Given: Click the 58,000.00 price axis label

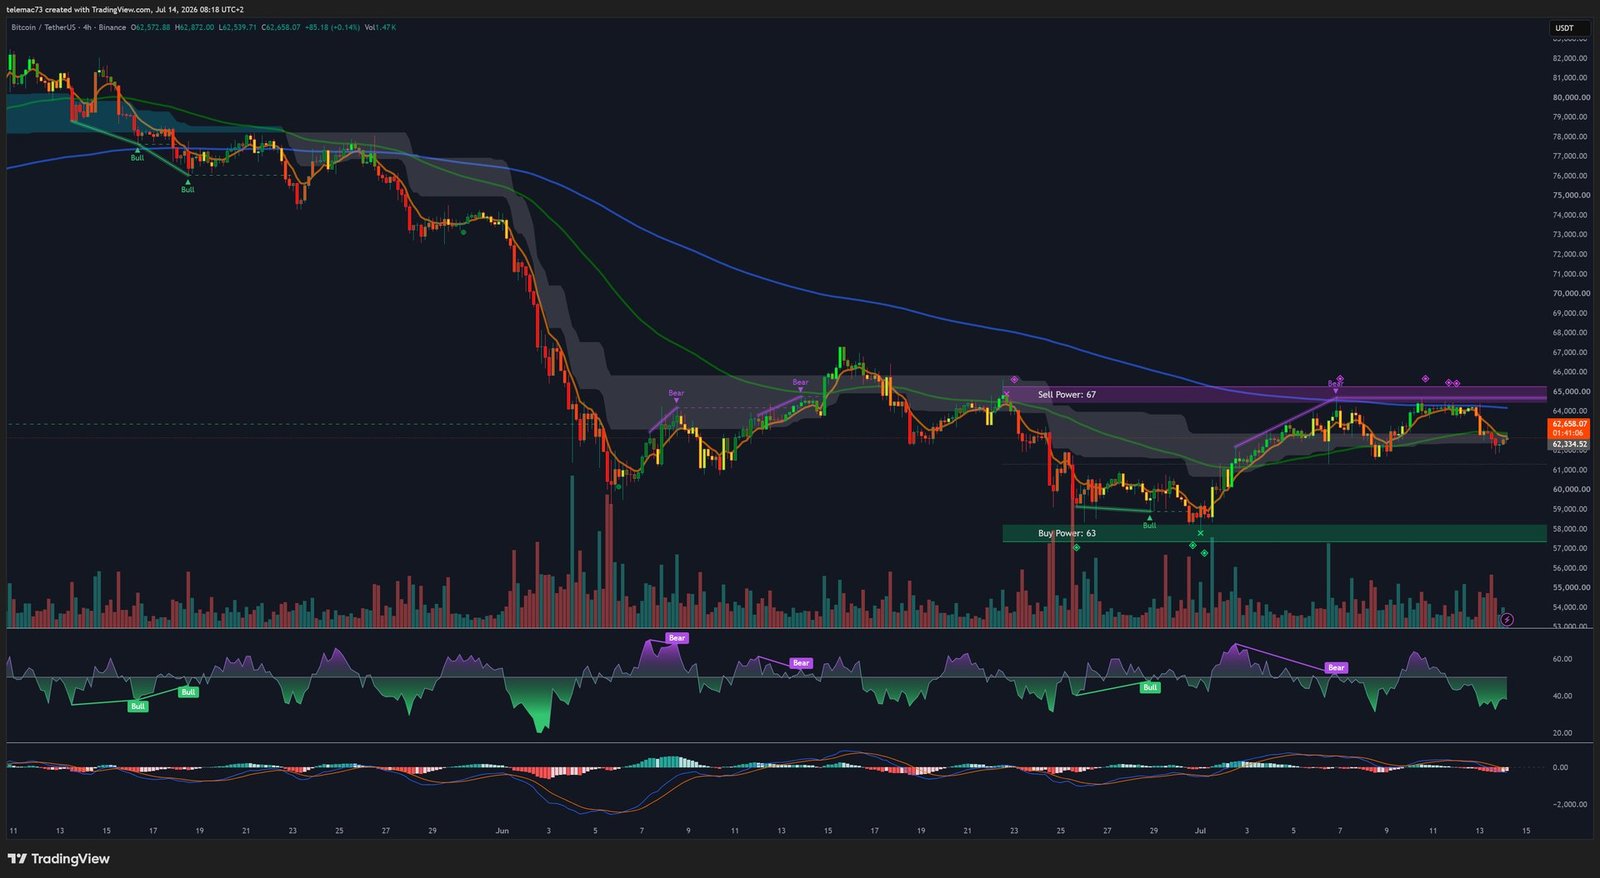Looking at the screenshot, I should click(x=1571, y=528).
